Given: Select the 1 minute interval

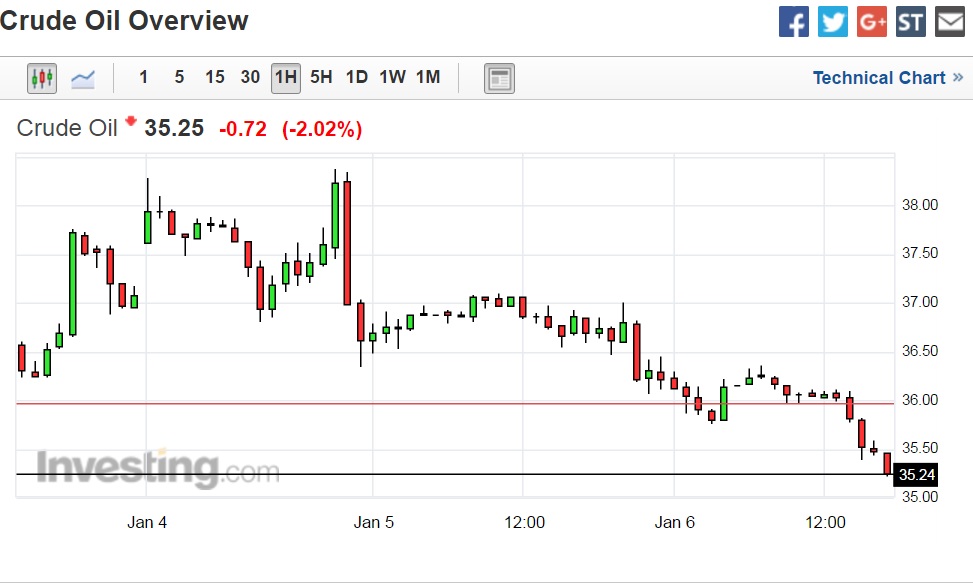Looking at the screenshot, I should 143,77.
